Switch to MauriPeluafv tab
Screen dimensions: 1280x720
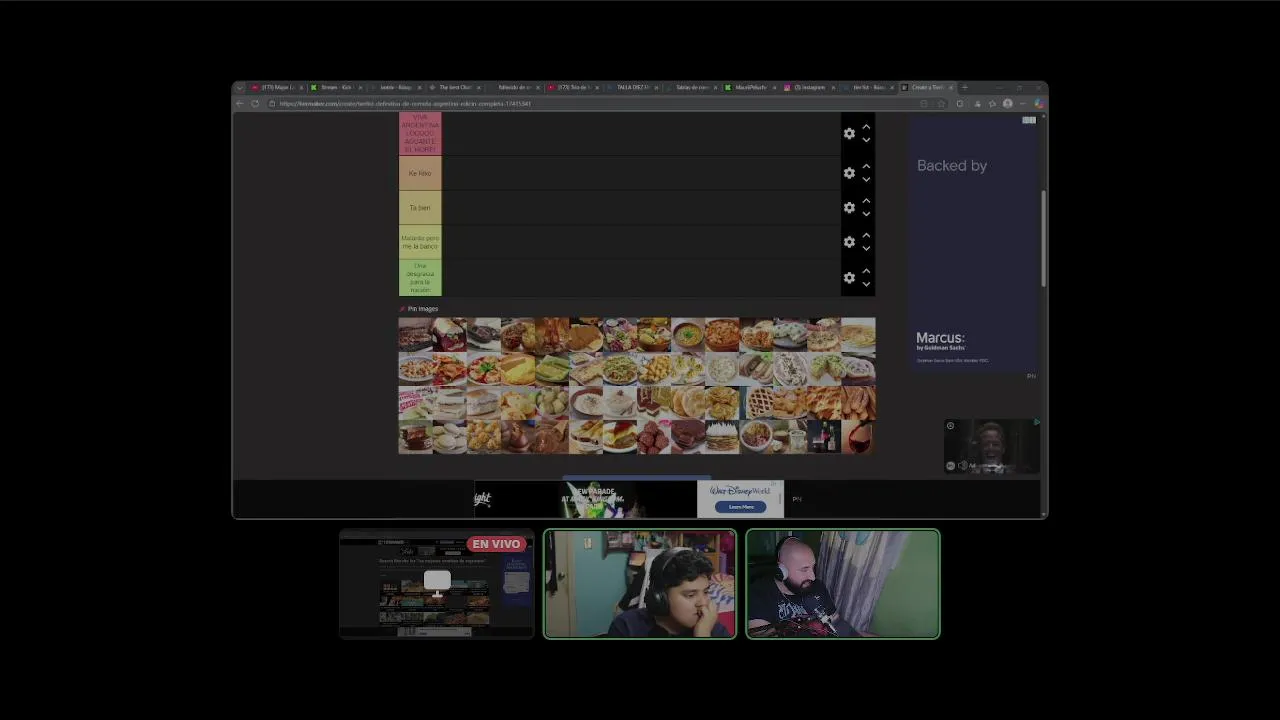(x=751, y=87)
